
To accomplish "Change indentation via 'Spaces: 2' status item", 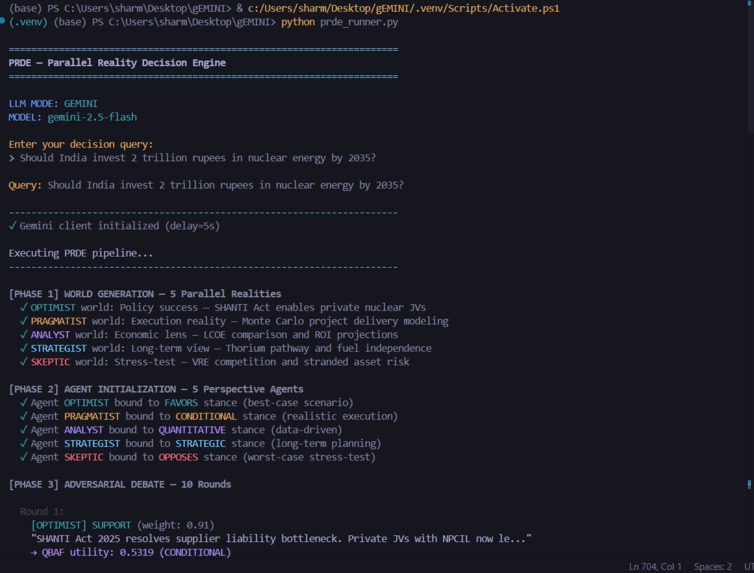I will coord(713,567).
